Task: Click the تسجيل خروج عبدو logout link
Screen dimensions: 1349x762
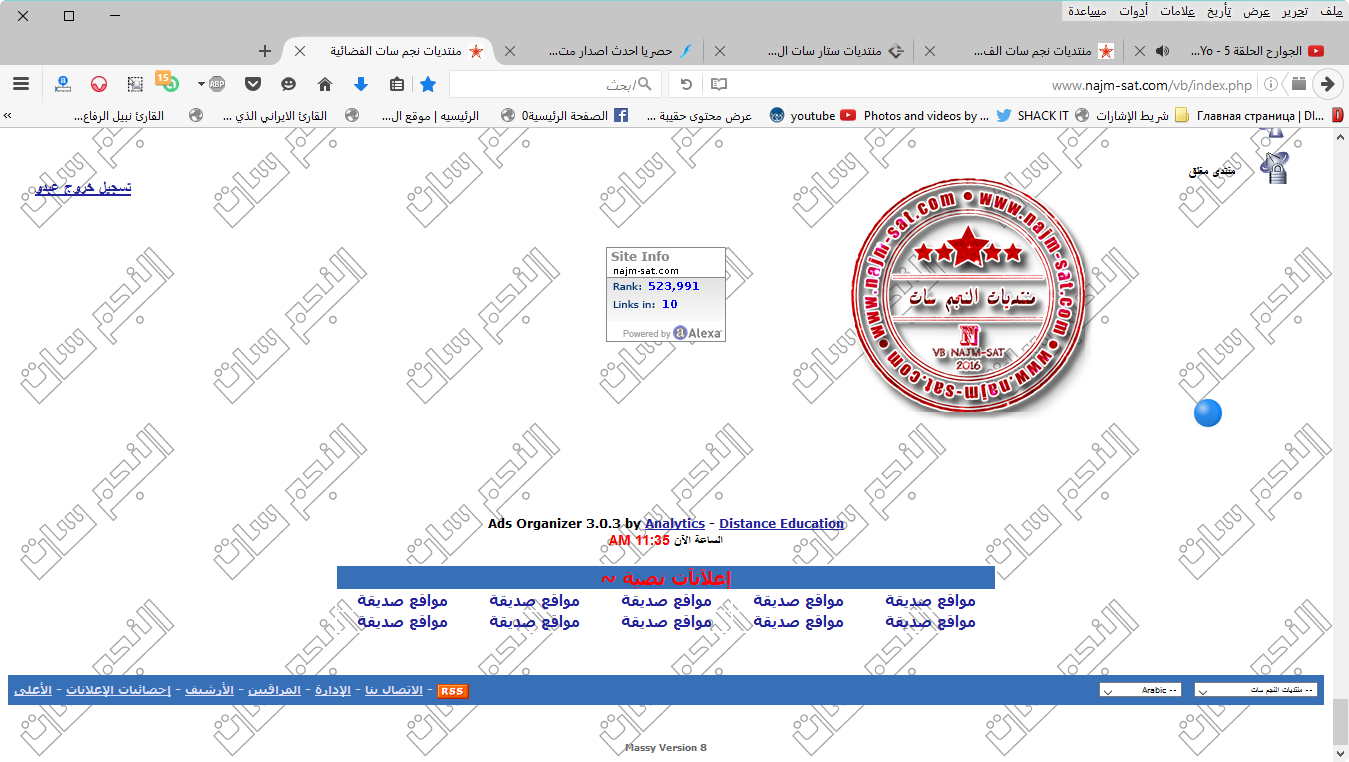Action: click(84, 187)
